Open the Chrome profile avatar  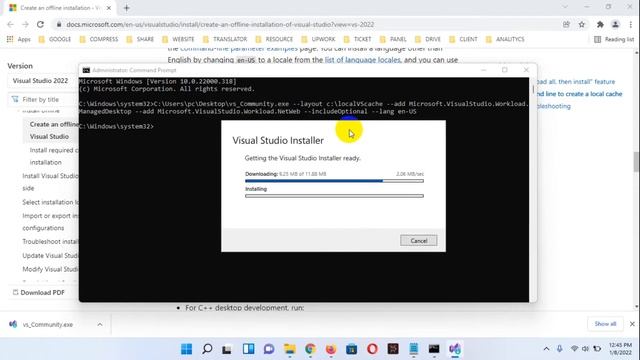pyautogui.click(x=615, y=24)
